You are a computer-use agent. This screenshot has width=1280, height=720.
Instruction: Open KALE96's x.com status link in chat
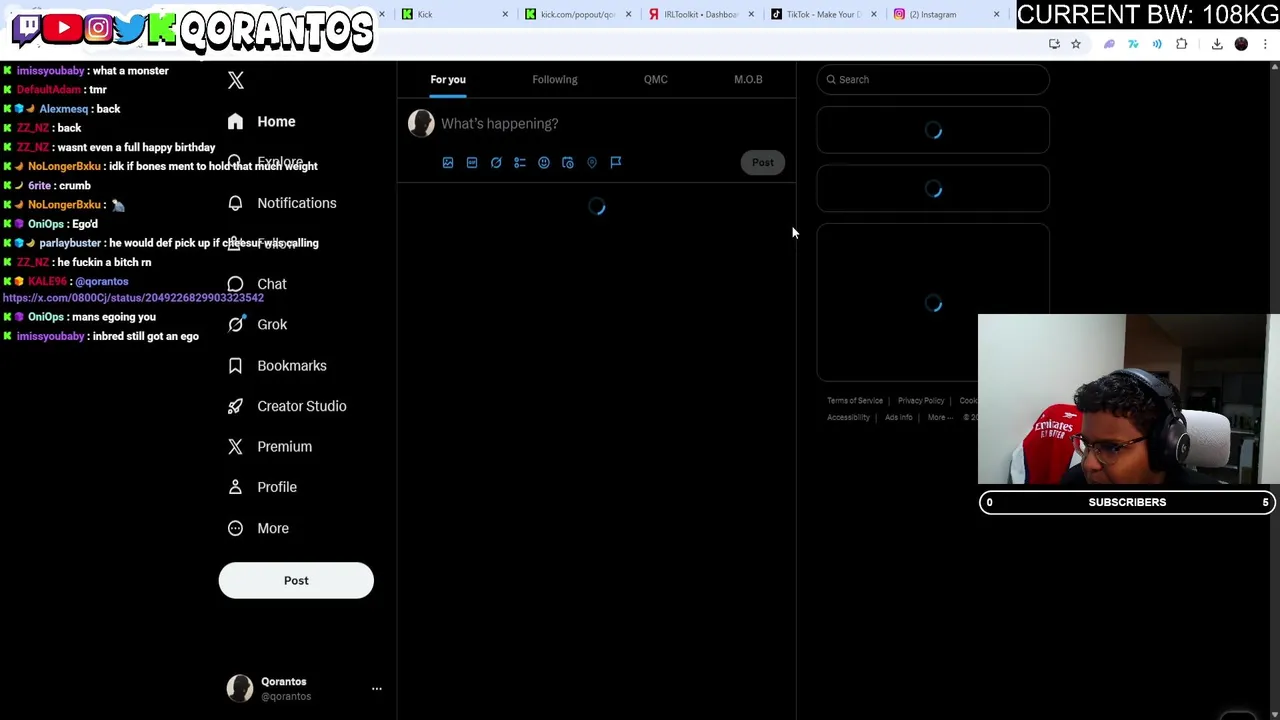[133, 298]
